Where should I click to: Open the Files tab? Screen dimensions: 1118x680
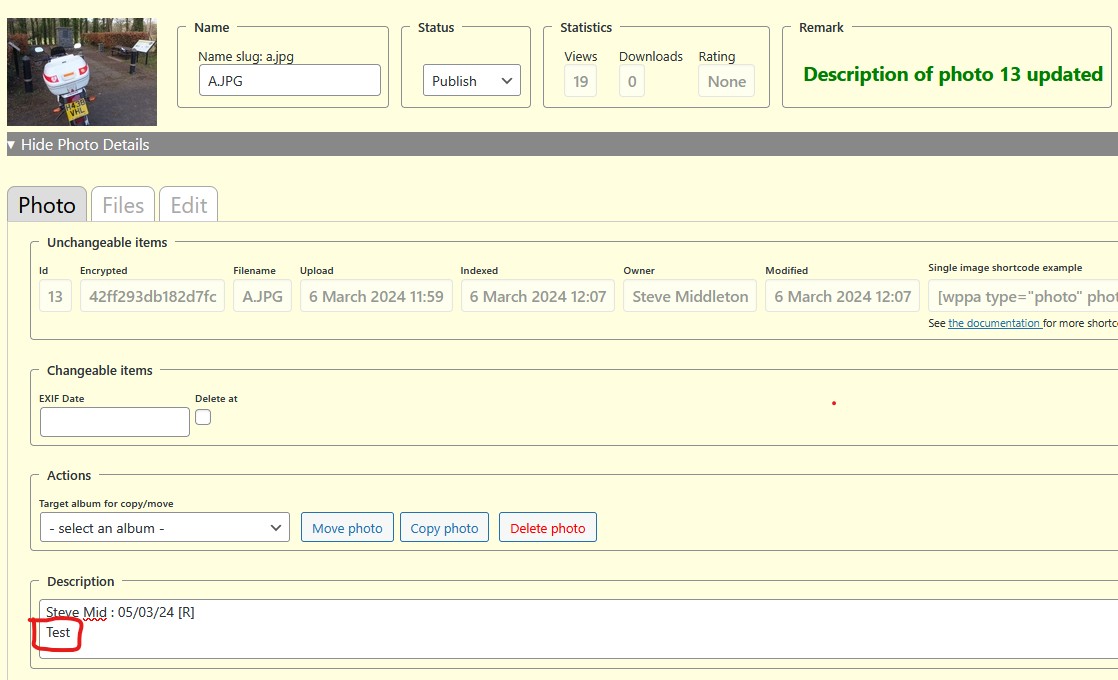(123, 205)
